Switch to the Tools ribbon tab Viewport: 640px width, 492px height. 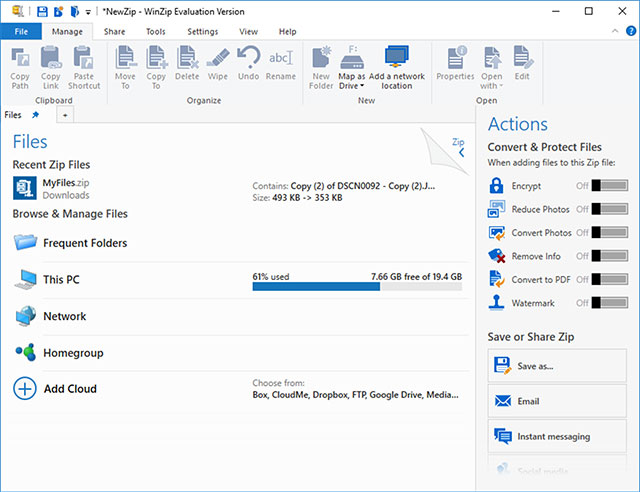tap(156, 31)
